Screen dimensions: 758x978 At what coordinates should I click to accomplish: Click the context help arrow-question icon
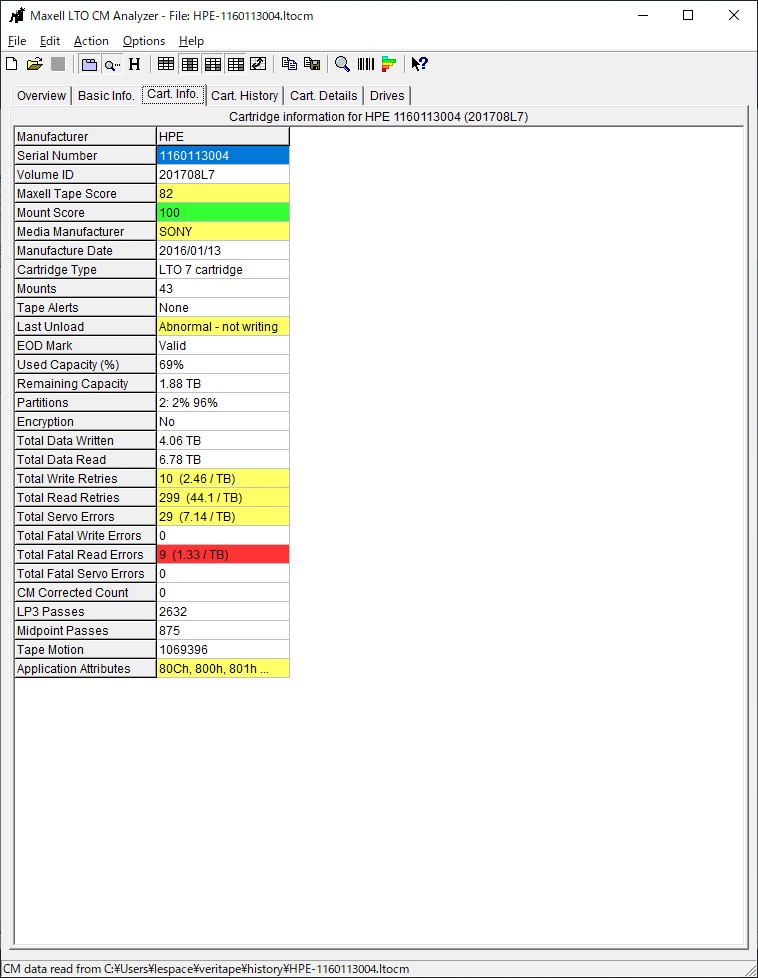coord(419,64)
